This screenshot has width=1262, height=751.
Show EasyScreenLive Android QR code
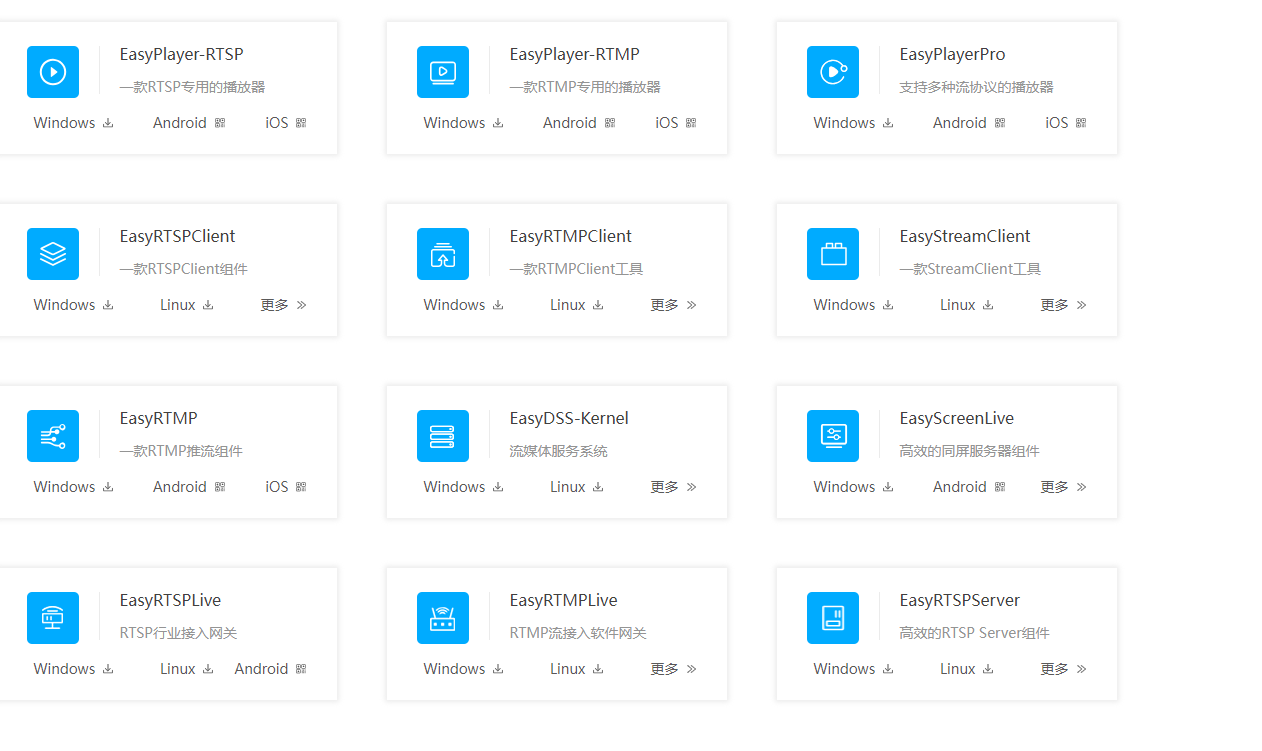[x=969, y=487]
